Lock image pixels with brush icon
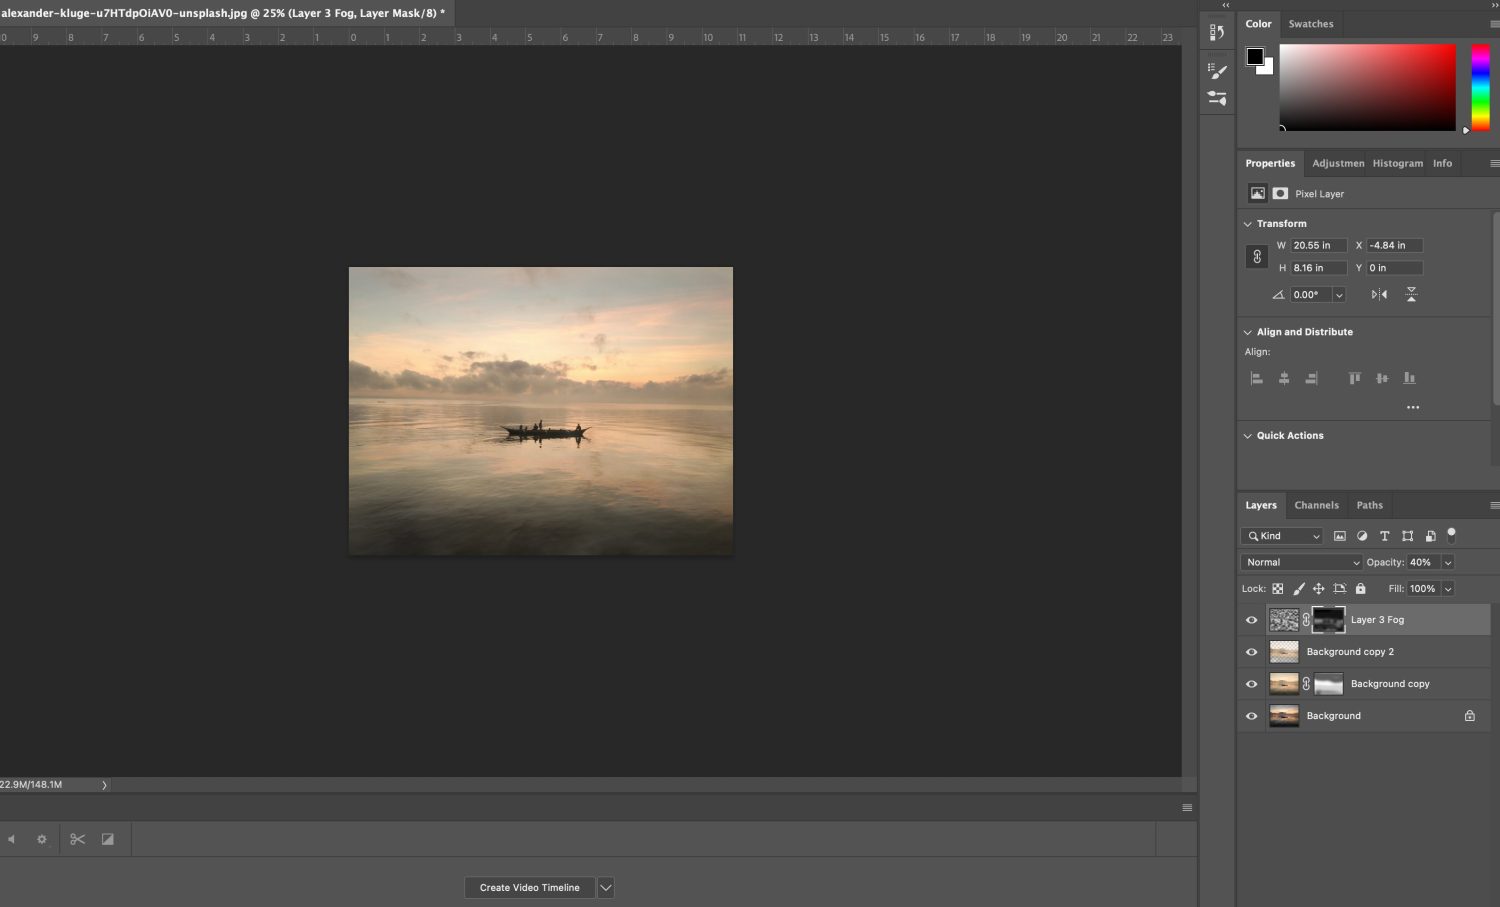Image resolution: width=1500 pixels, height=907 pixels. pos(1299,589)
